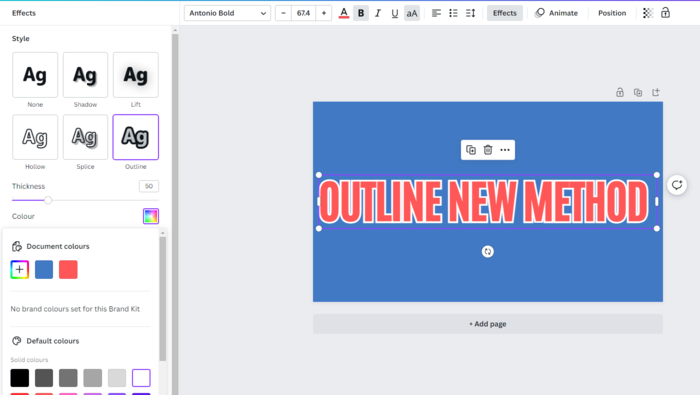Viewport: 700px width, 395px height.
Task: Choose the lightest grey default colour
Action: click(117, 378)
